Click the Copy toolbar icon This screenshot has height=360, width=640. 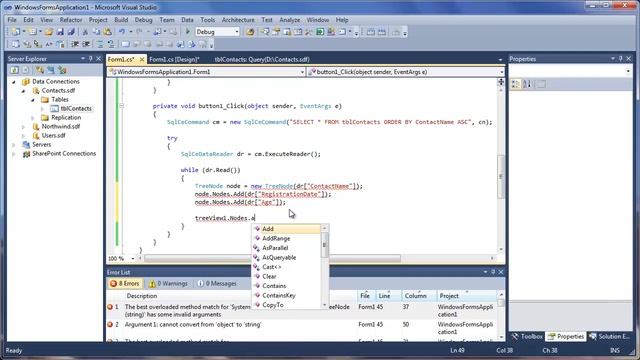click(x=96, y=32)
